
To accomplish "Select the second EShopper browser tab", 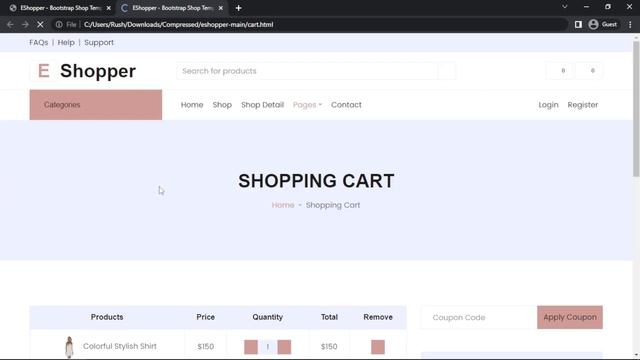I will point(172,8).
